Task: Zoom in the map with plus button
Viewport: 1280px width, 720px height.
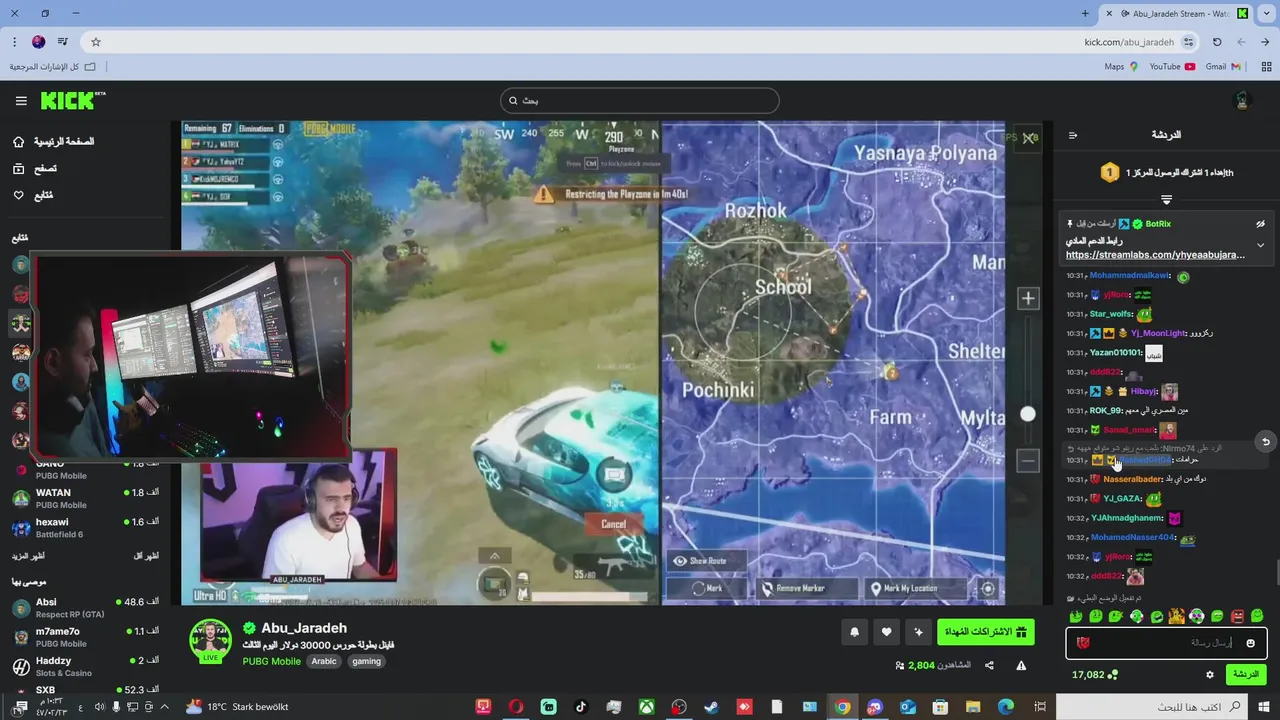Action: point(1028,298)
